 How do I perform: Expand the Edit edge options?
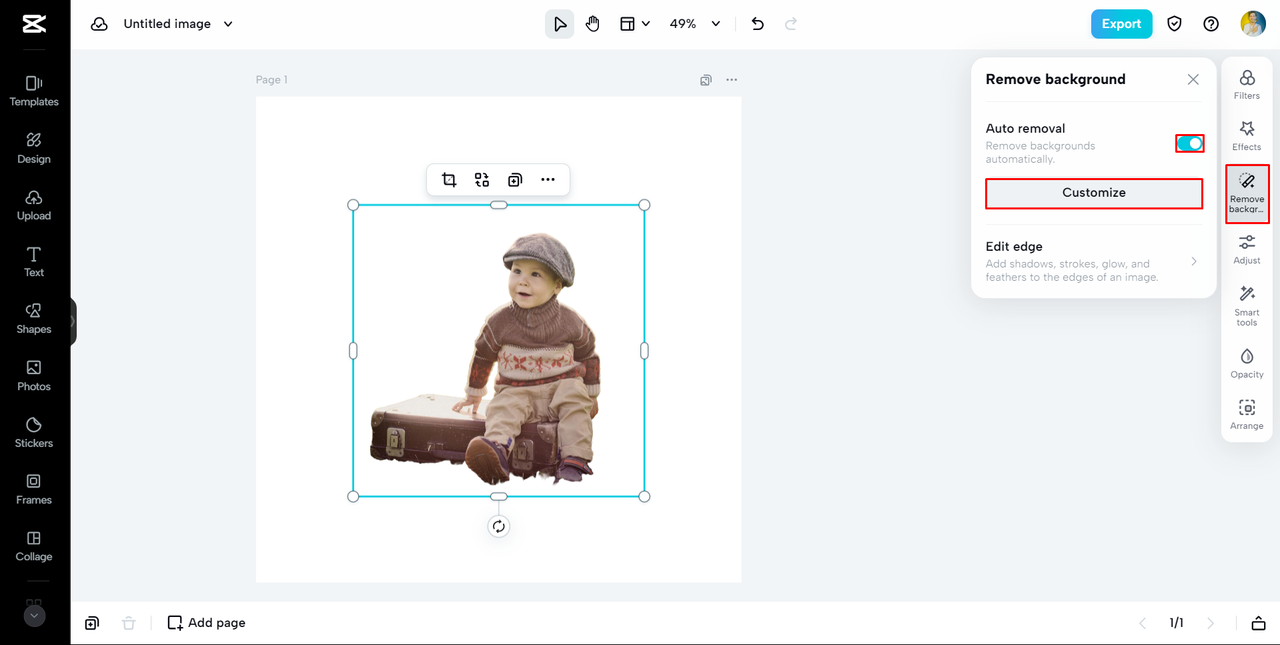1093,261
